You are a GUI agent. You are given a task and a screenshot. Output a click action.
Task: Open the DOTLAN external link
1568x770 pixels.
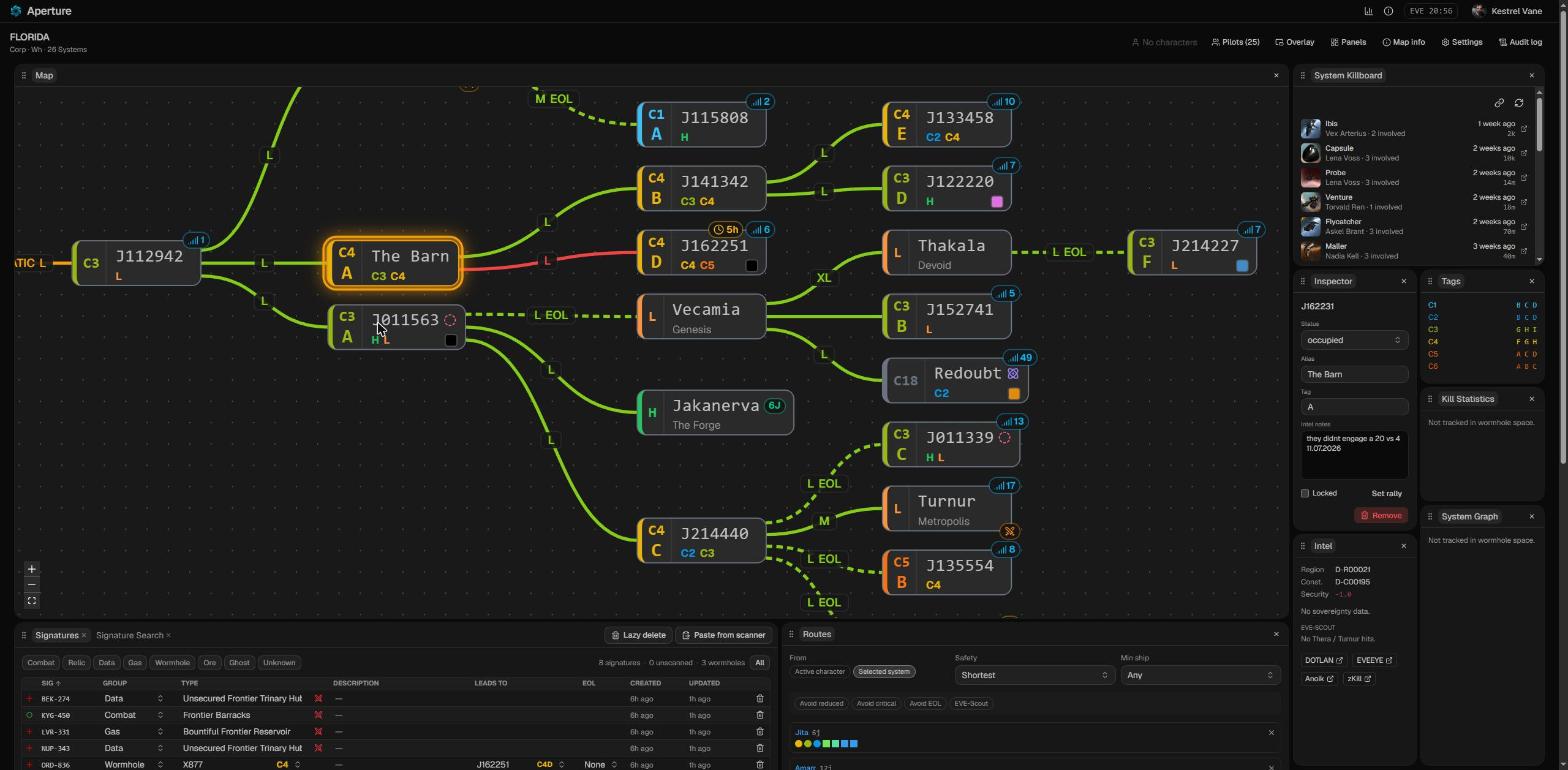click(1324, 660)
